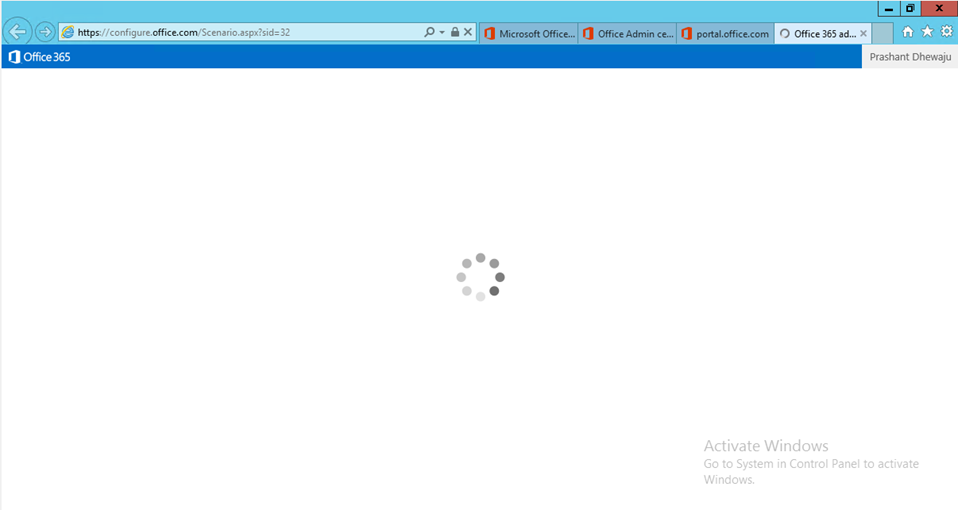Close the Office 365 admin tab
This screenshot has height=510, width=958.
pyautogui.click(x=863, y=34)
